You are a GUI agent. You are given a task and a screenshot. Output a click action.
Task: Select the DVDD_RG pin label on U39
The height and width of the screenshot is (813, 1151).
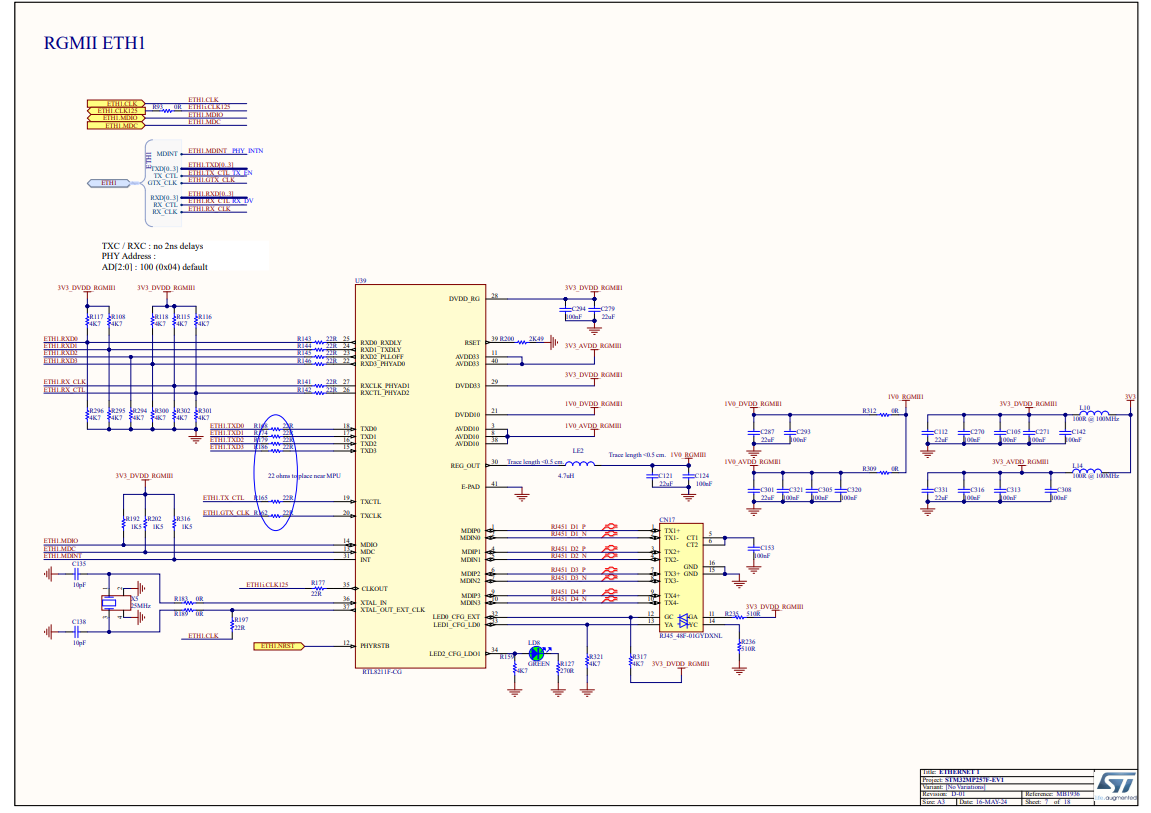coord(464,299)
